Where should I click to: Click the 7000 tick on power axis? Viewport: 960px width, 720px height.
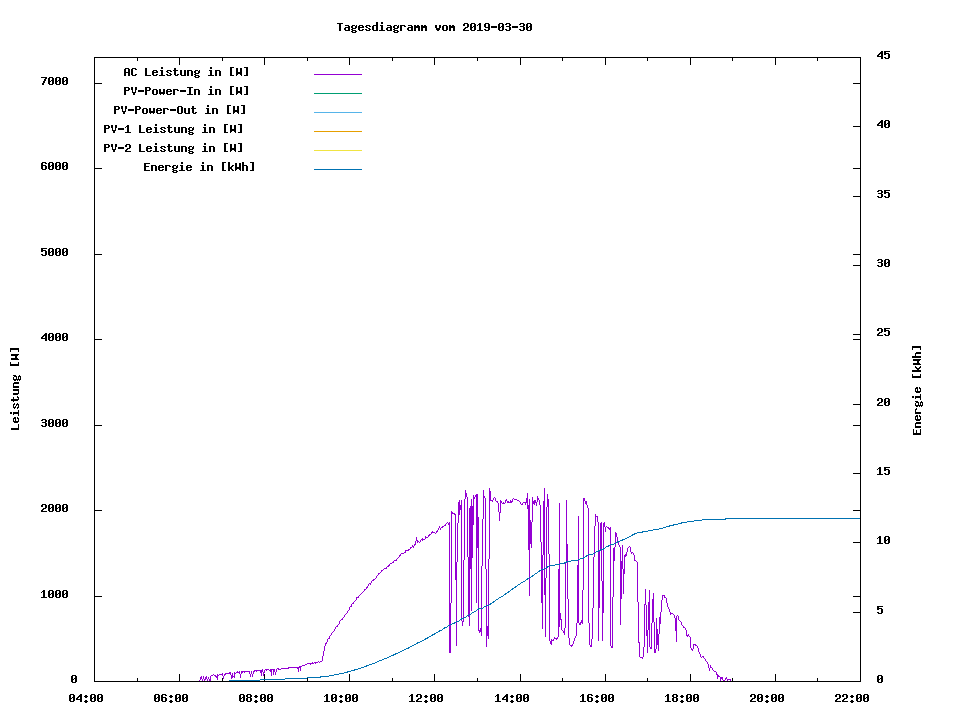pyautogui.click(x=53, y=82)
